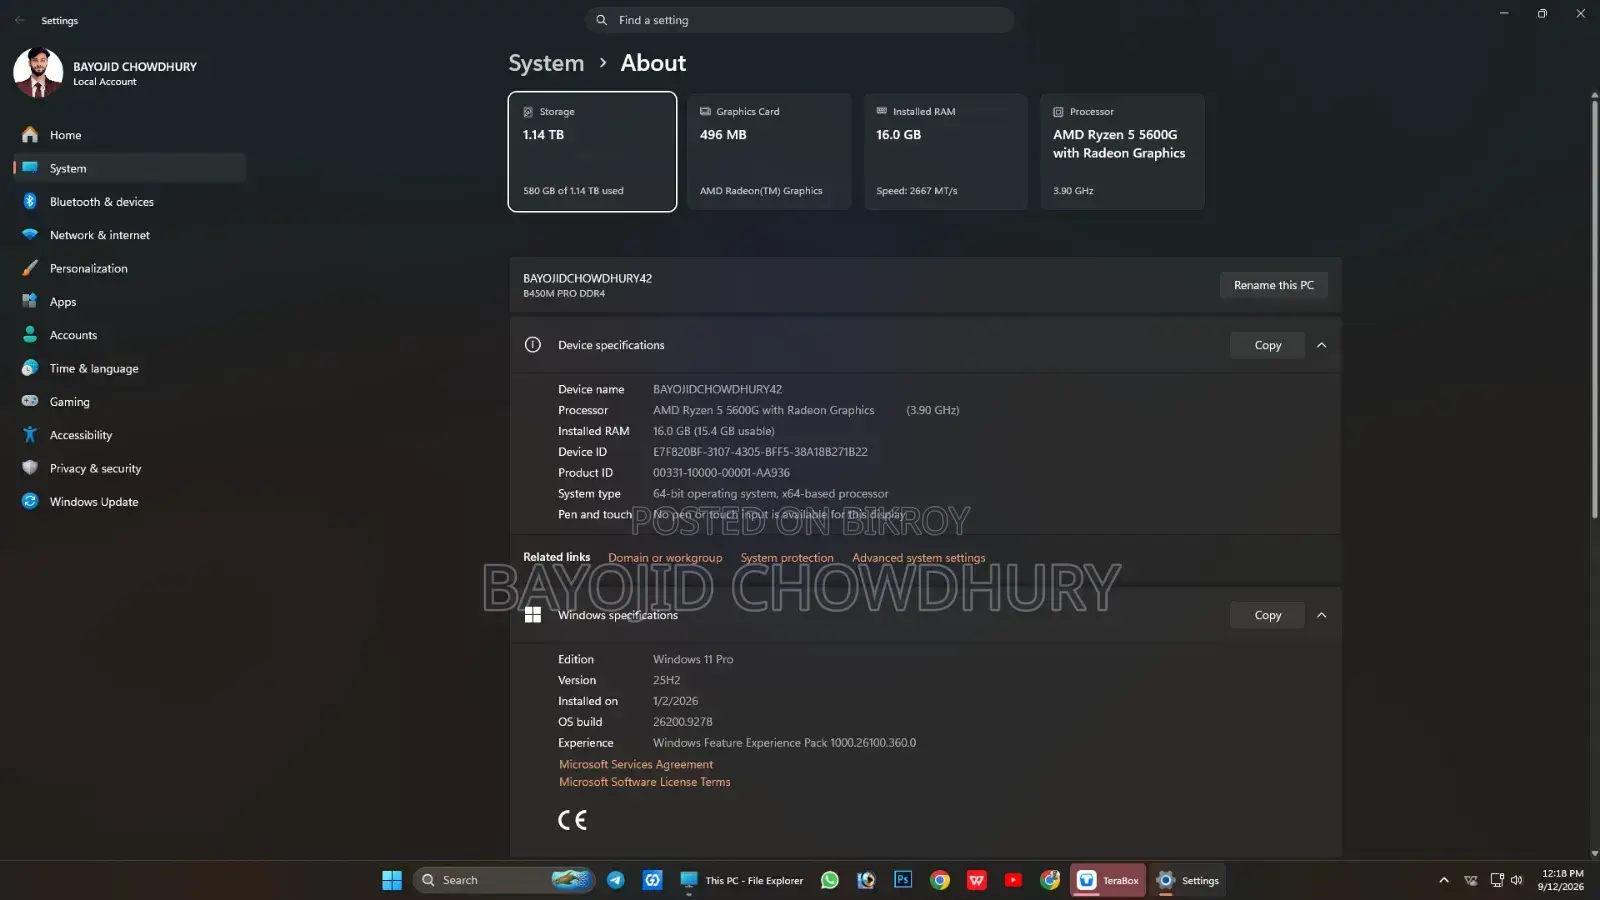
Task: Go to Network & internet settings
Action: [128, 235]
